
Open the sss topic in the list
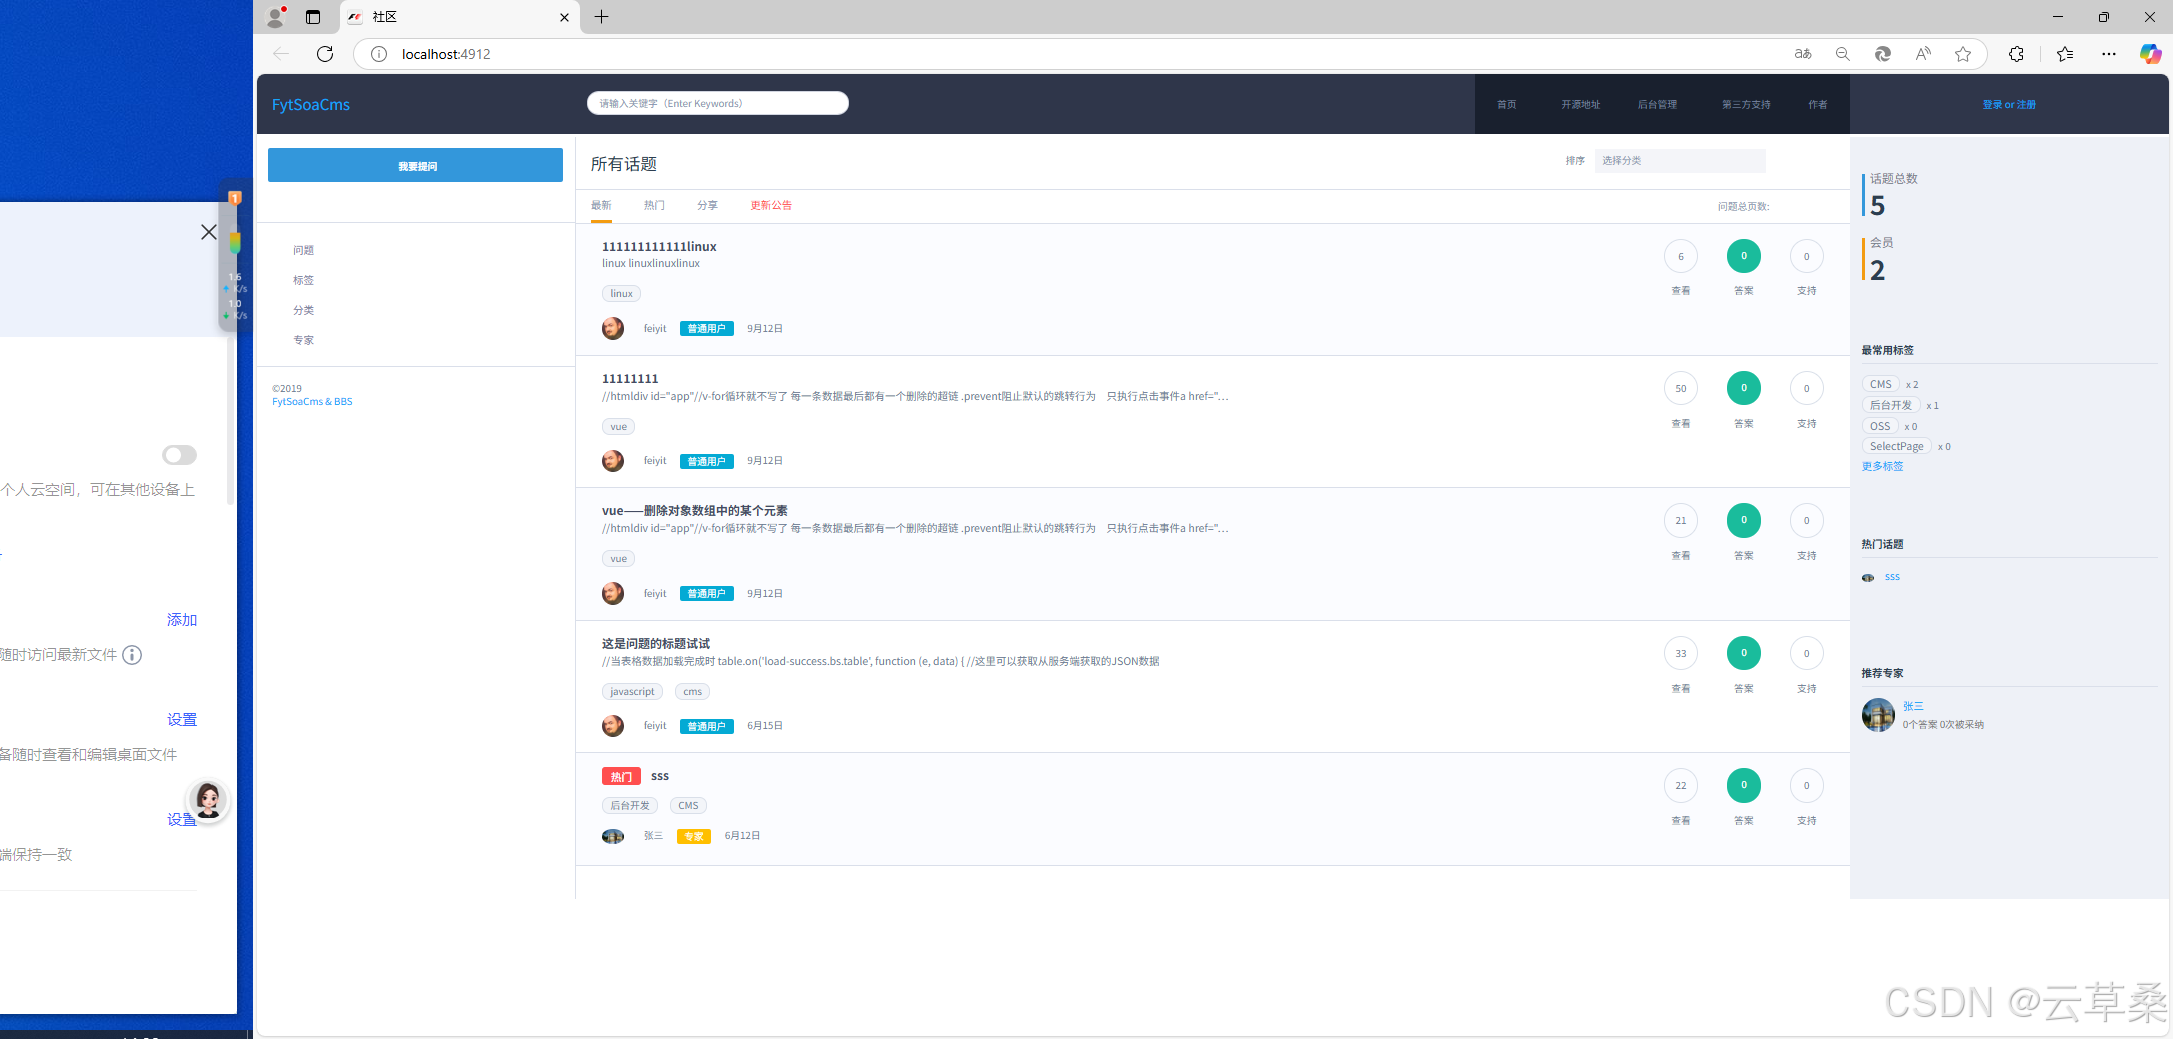[x=660, y=776]
